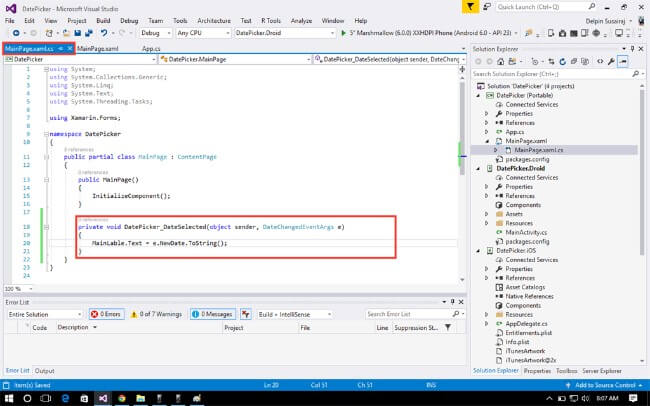Click the Undo toolbar icon

point(104,33)
